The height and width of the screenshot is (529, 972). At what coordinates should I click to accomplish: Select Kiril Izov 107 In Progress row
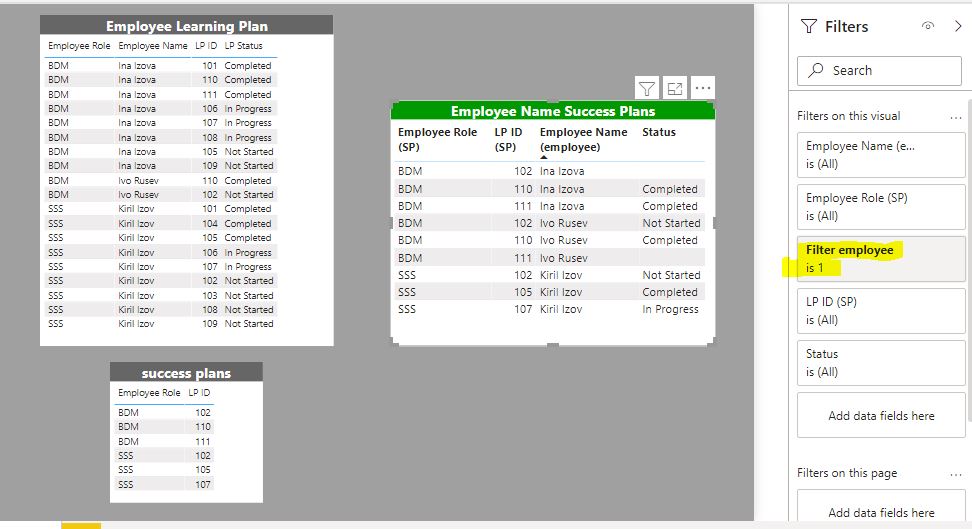pyautogui.click(x=550, y=309)
